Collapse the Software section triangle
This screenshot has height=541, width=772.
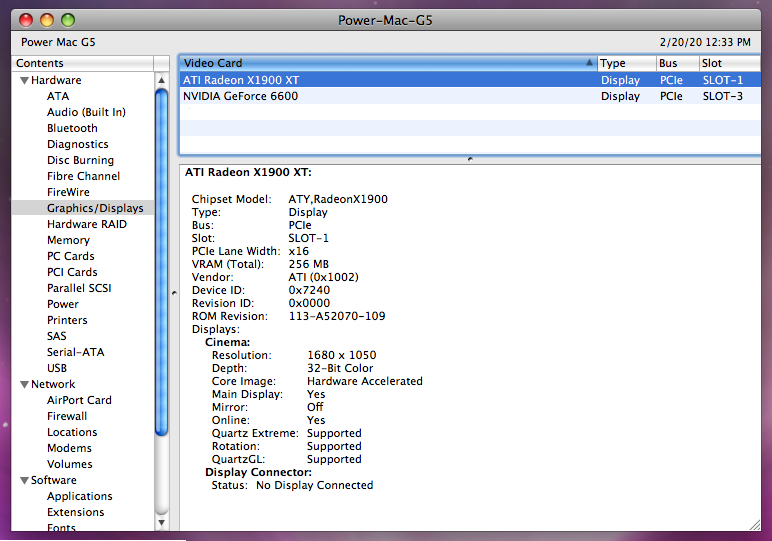(24, 480)
